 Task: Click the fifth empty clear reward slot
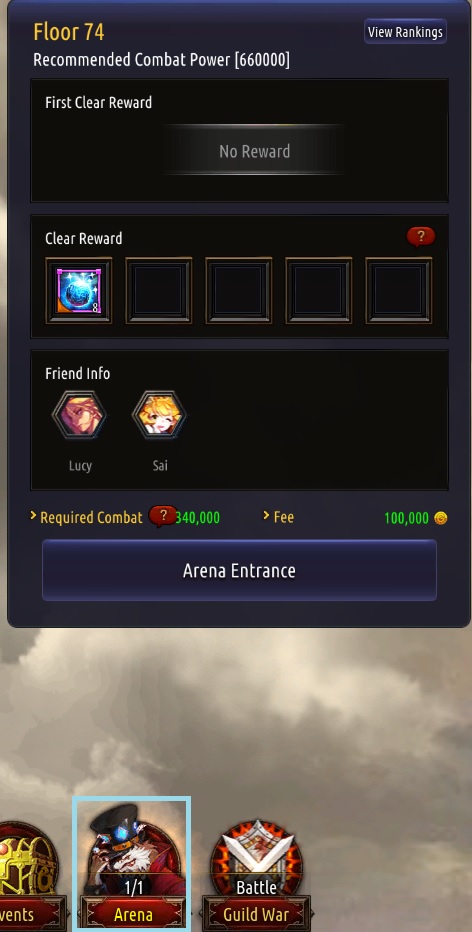click(398, 291)
